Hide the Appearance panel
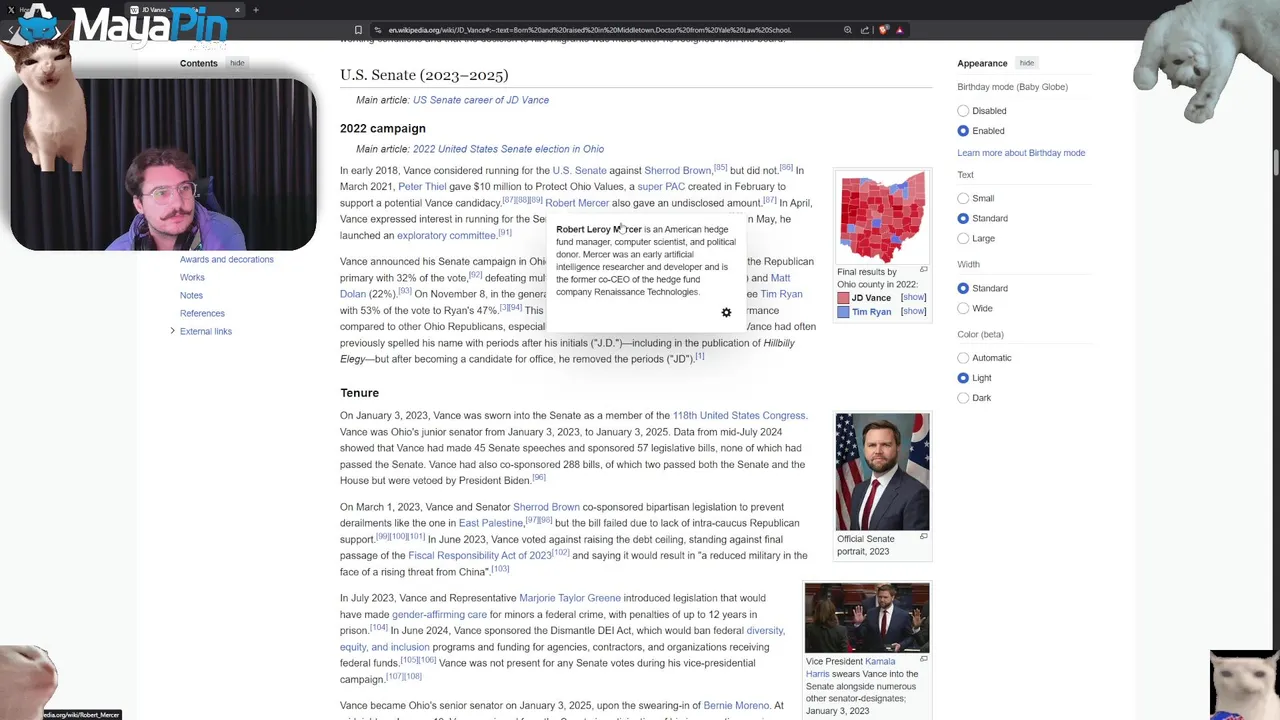 [x=1026, y=63]
